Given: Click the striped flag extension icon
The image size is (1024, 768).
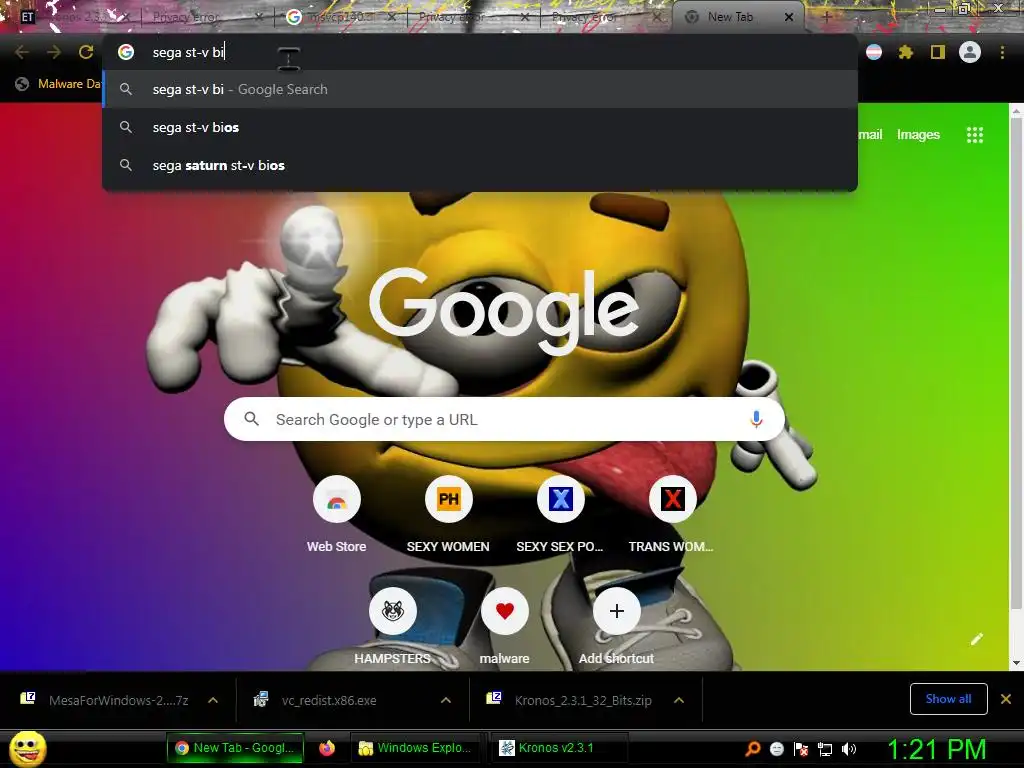Looking at the screenshot, I should click(874, 52).
